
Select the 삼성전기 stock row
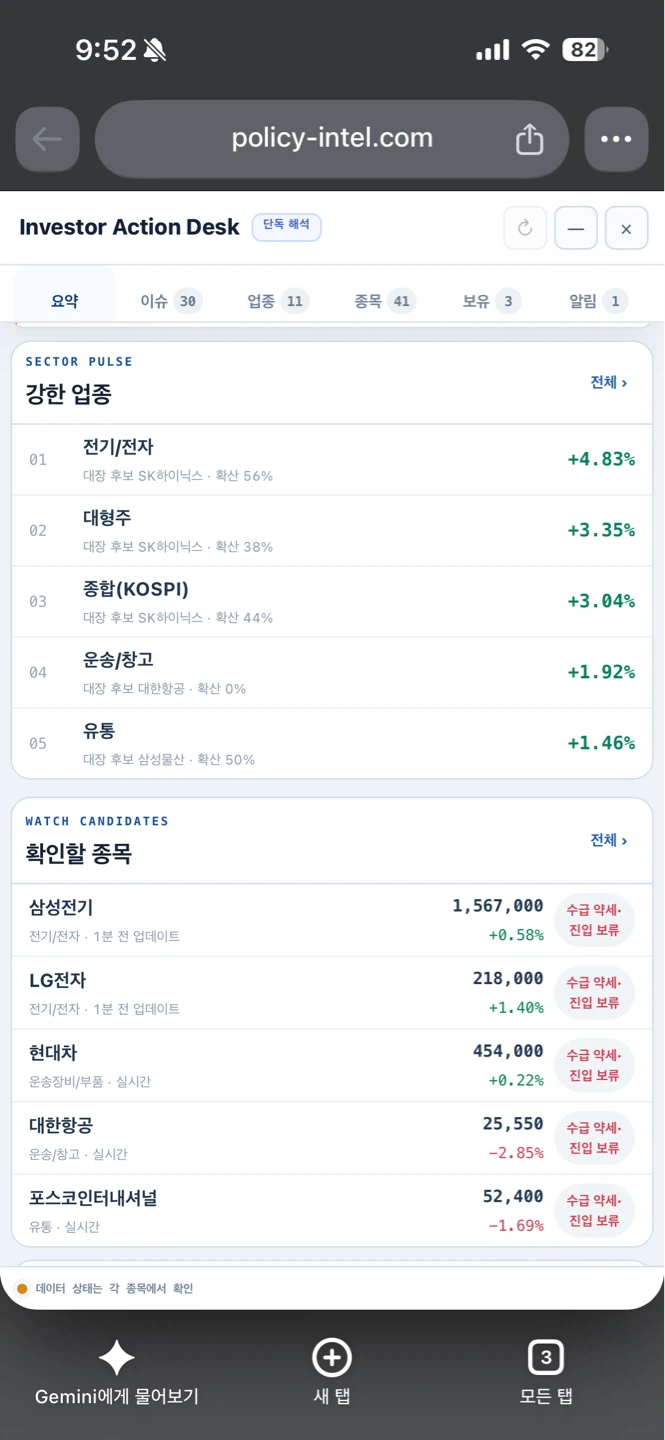(332, 920)
